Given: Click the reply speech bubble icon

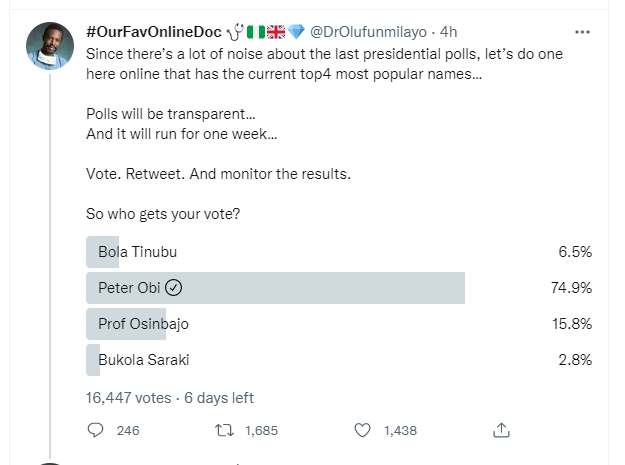Looking at the screenshot, I should 96,430.
